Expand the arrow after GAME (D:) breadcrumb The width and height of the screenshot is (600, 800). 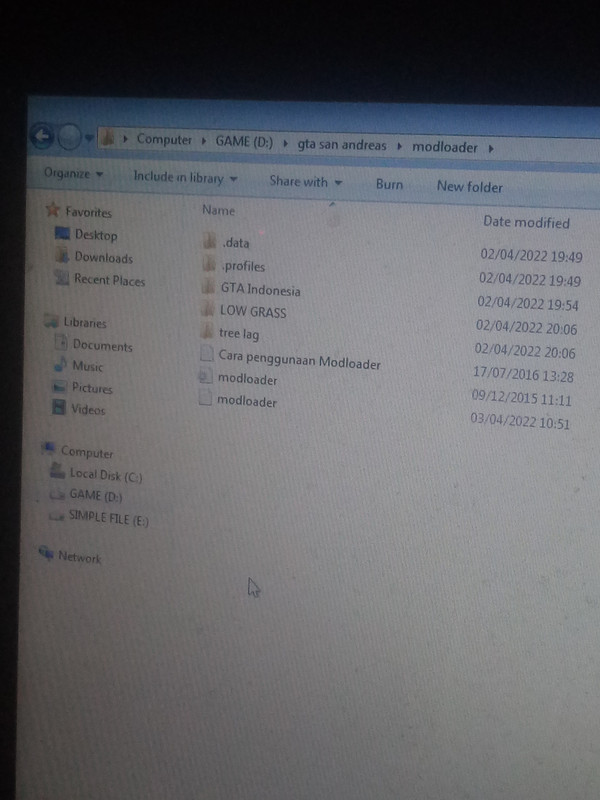[x=285, y=144]
